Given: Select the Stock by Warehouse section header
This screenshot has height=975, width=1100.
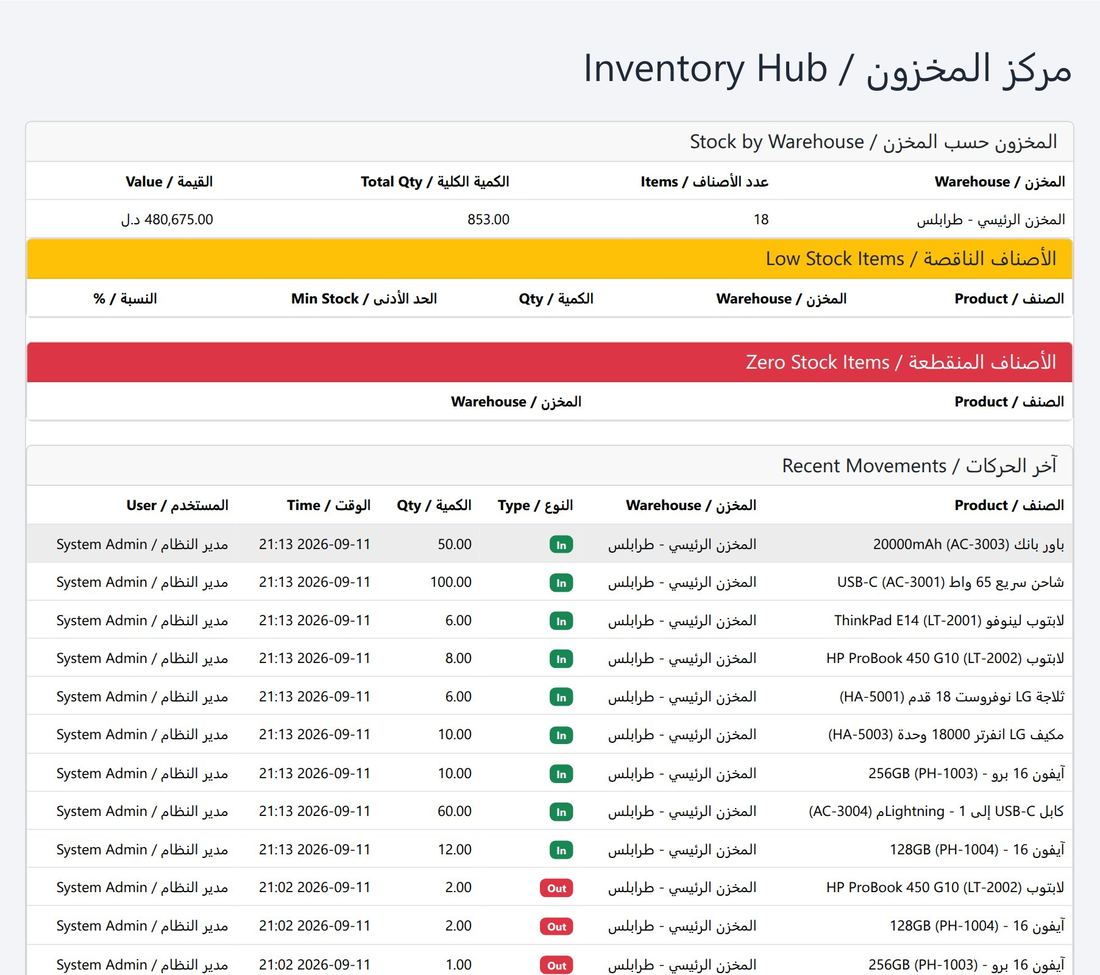Looking at the screenshot, I should (x=549, y=142).
